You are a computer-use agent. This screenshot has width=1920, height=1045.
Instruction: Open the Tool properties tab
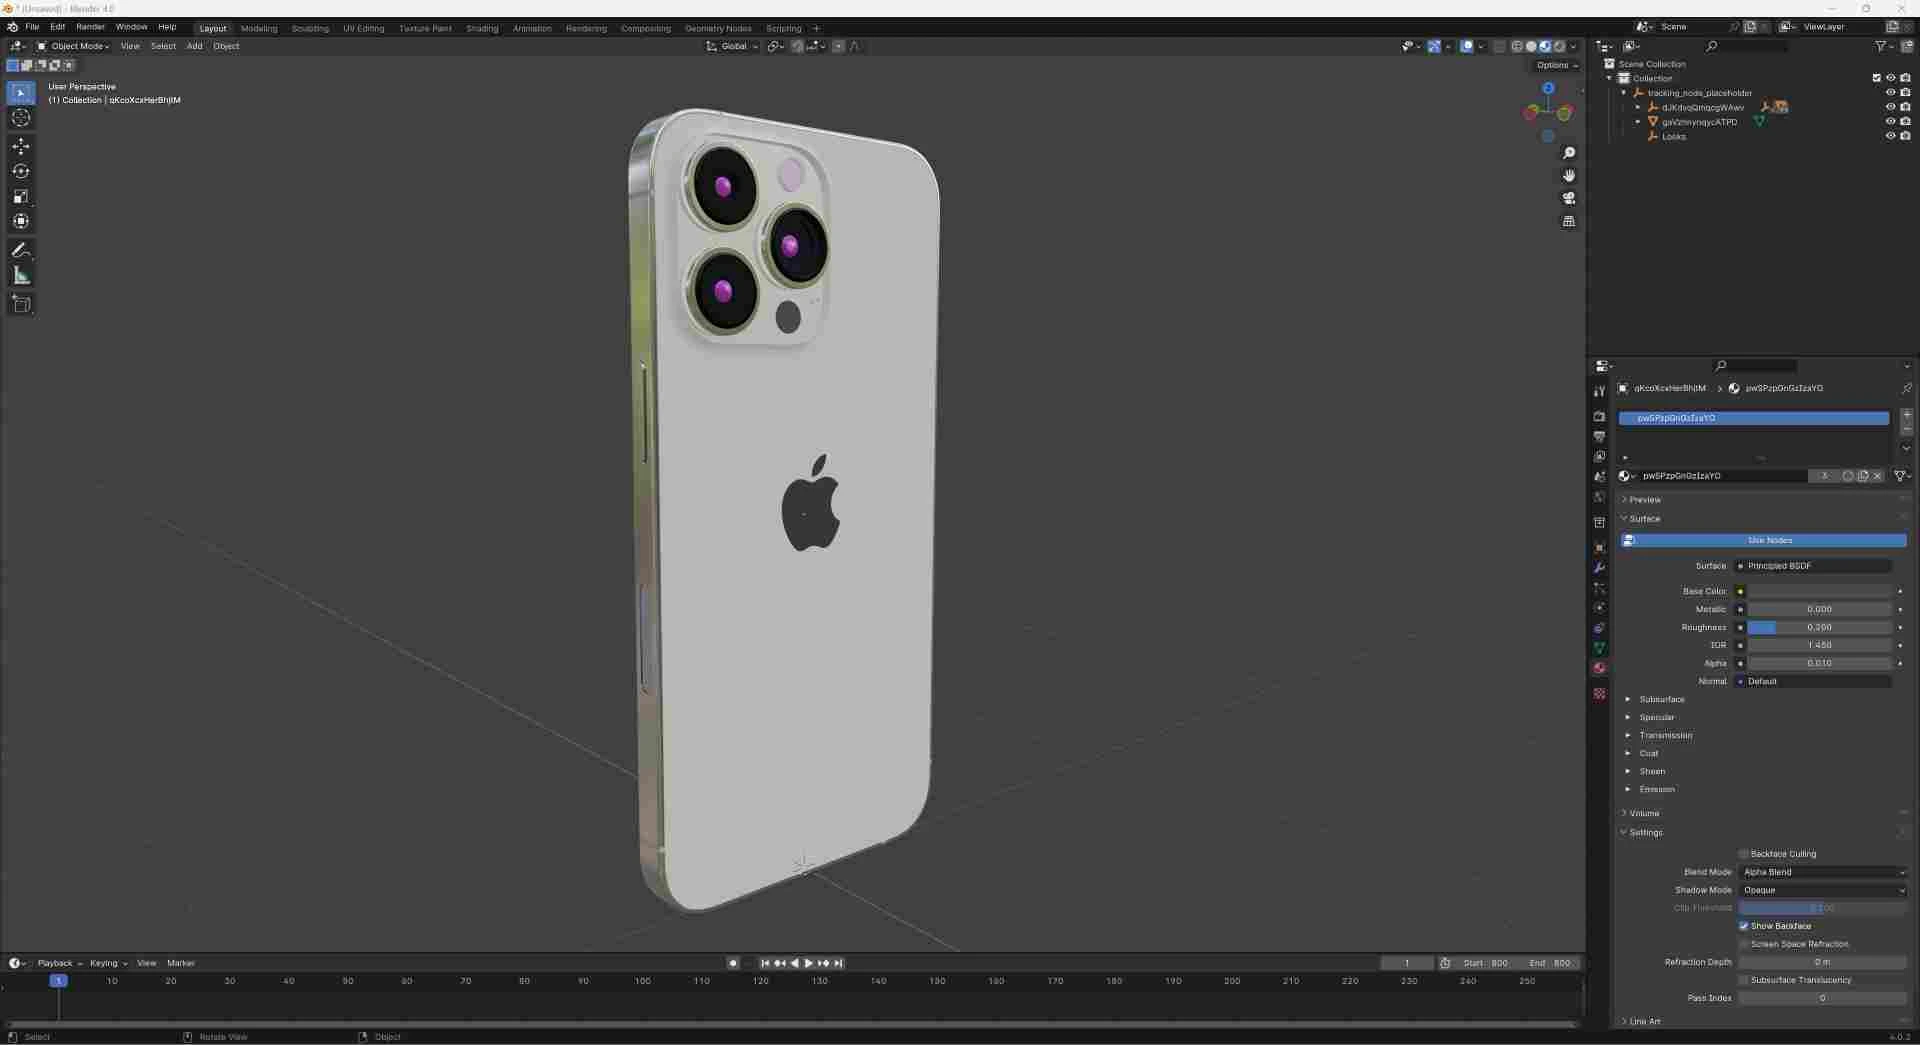coord(1599,391)
